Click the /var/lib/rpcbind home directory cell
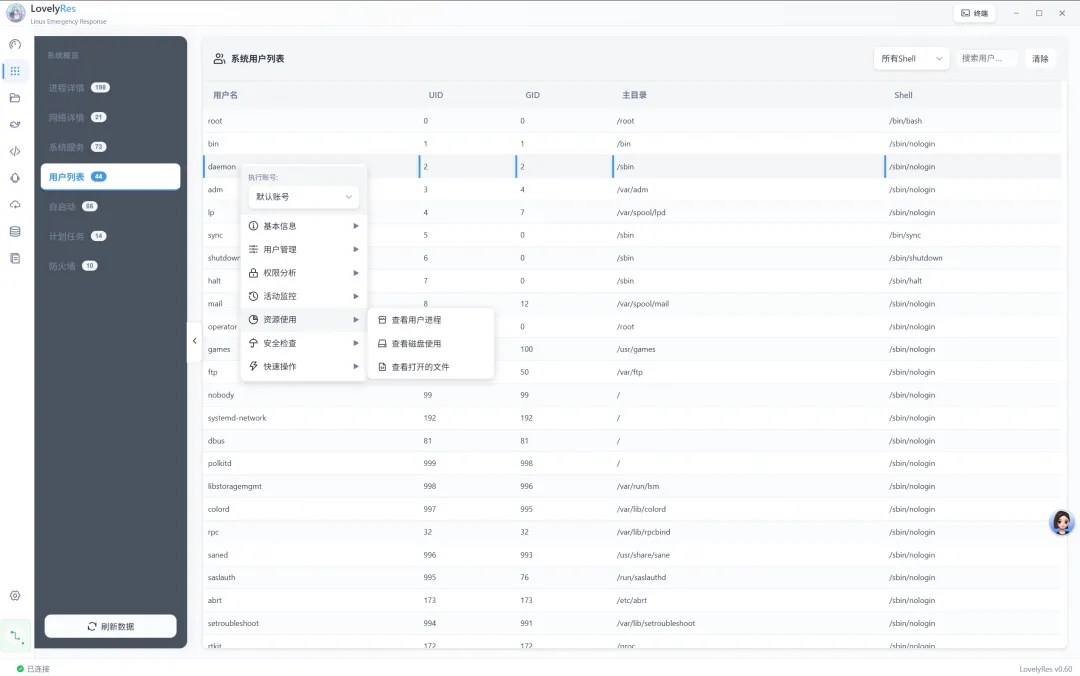Screen dimensions: 1080x676 click(643, 532)
